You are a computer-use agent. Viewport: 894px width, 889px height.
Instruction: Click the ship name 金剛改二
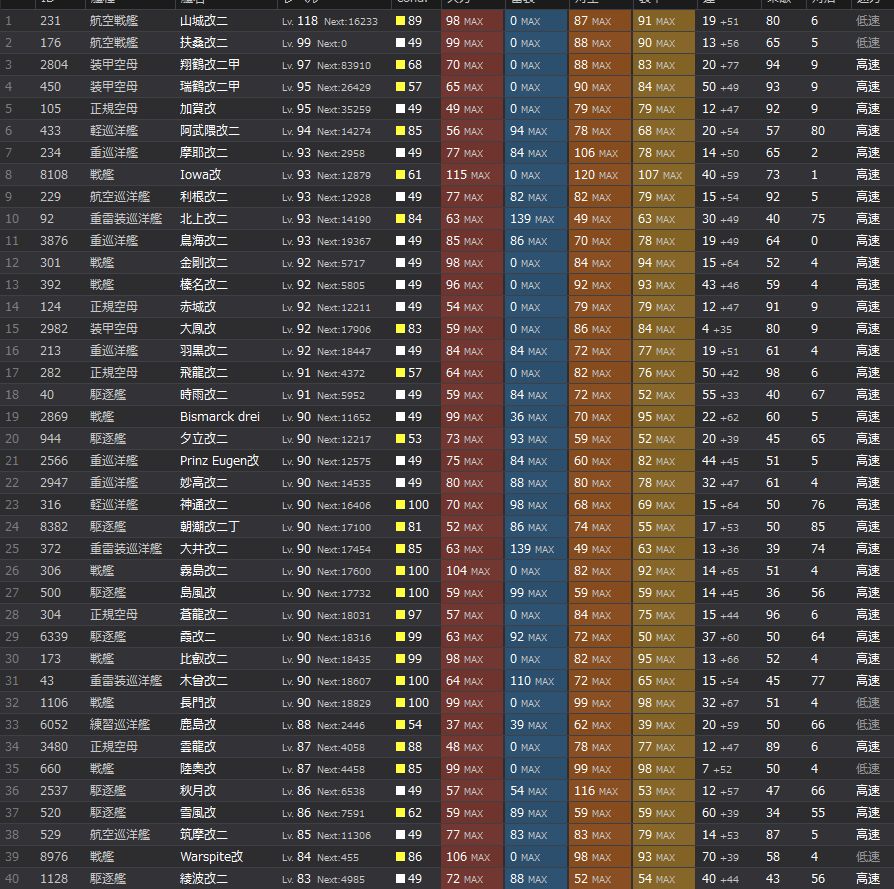[204, 263]
